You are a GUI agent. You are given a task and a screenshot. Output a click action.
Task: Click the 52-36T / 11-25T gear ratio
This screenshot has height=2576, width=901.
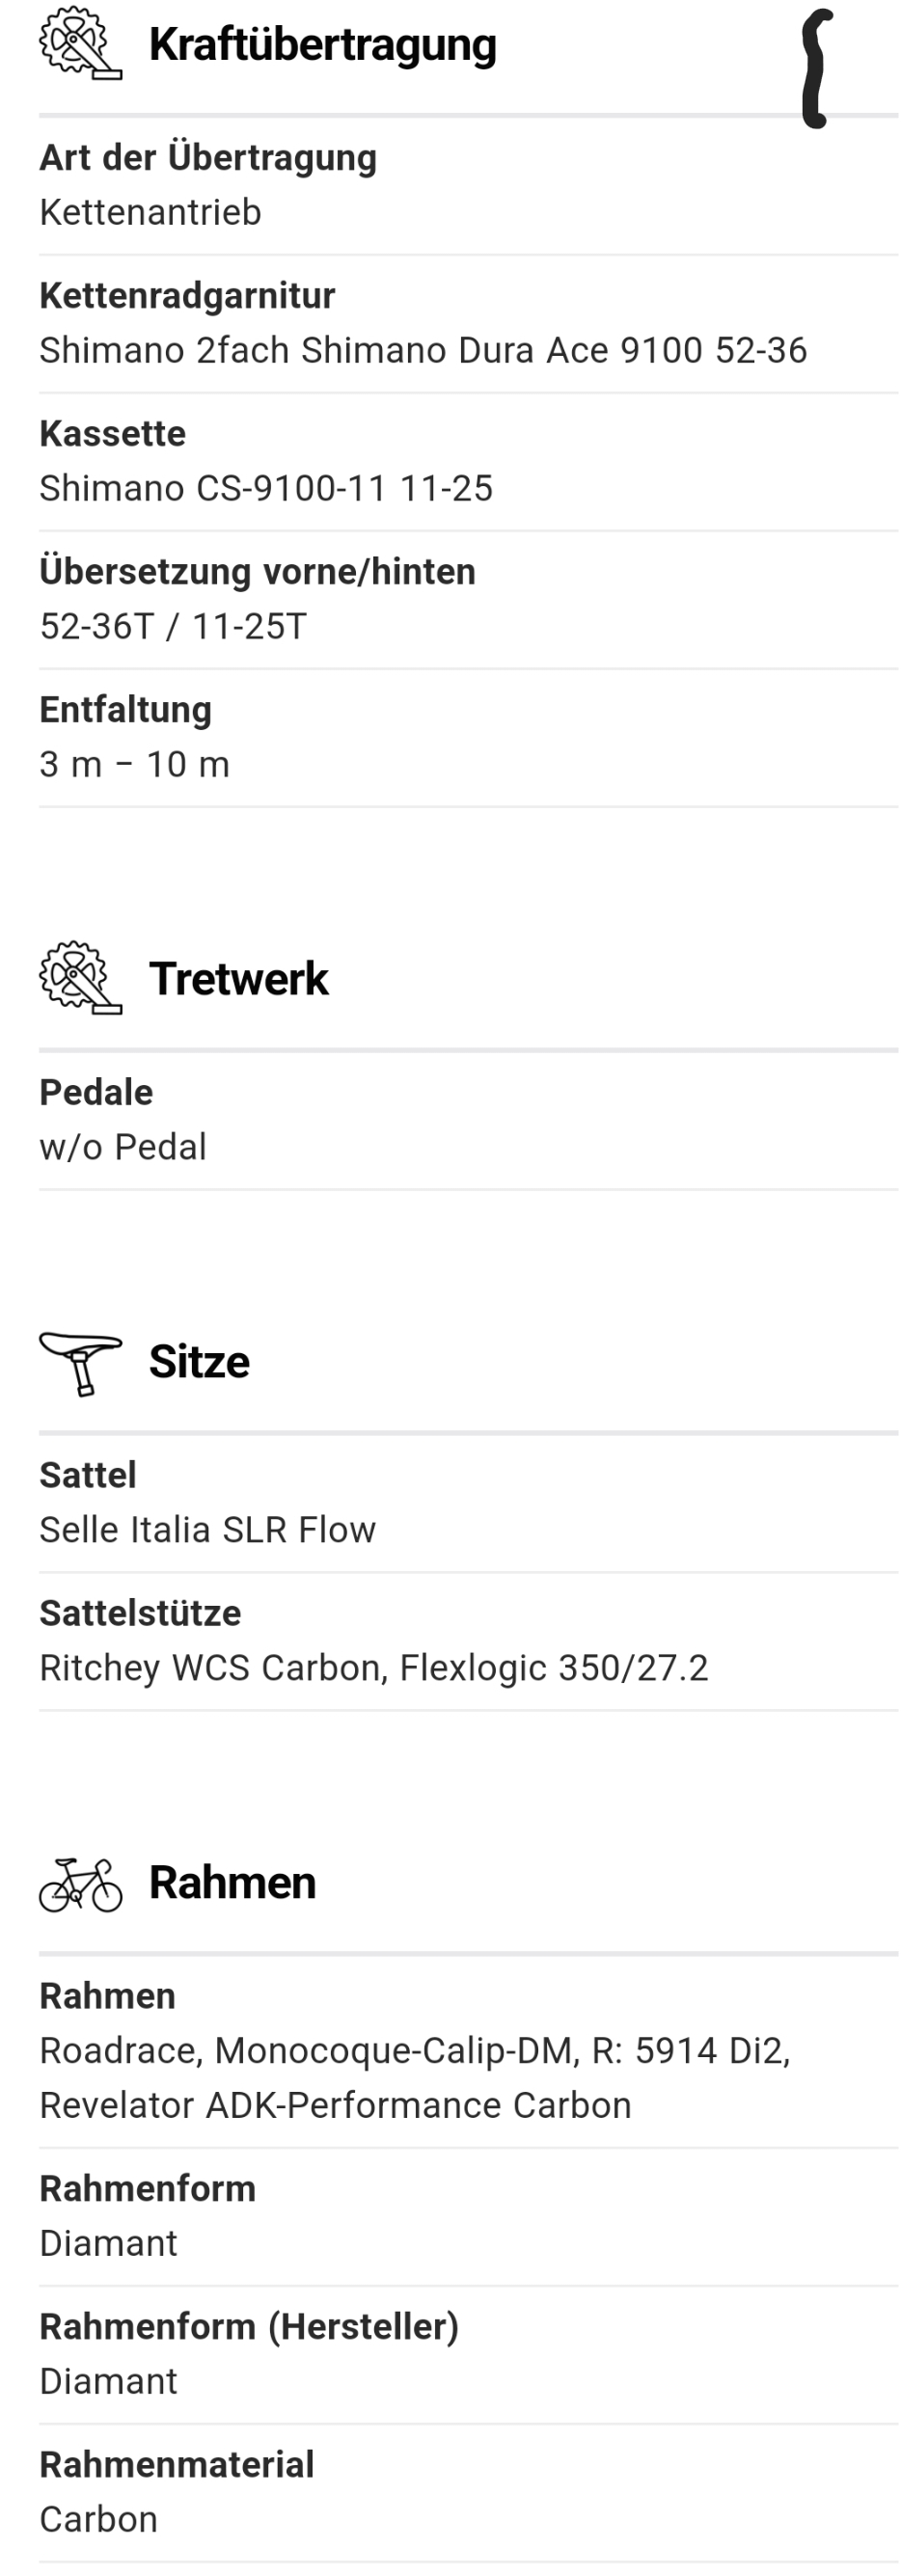click(x=173, y=626)
